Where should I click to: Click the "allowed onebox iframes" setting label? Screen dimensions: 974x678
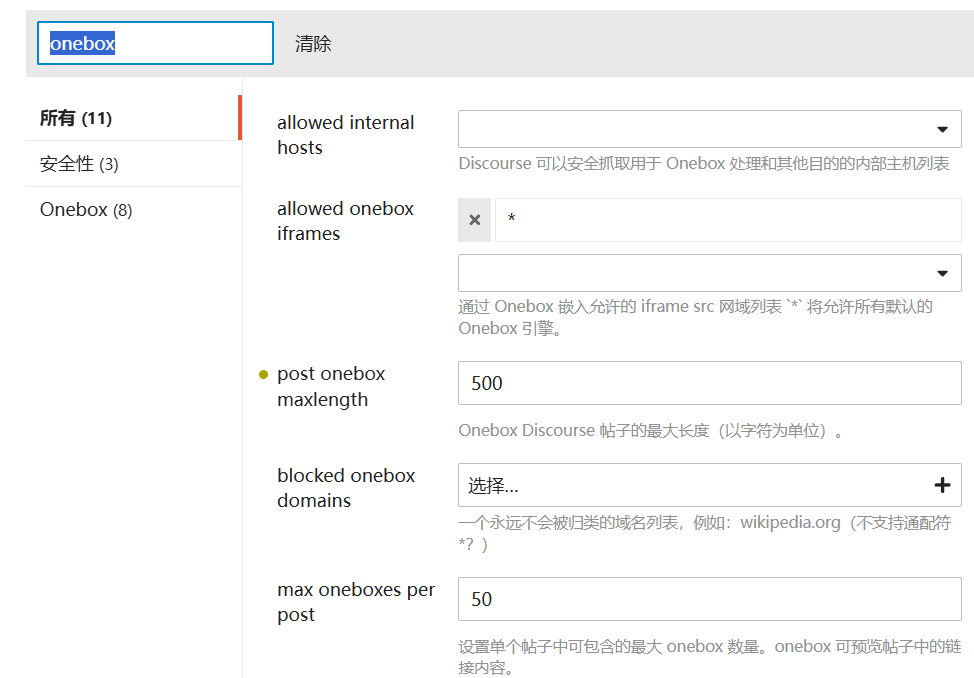tap(345, 220)
